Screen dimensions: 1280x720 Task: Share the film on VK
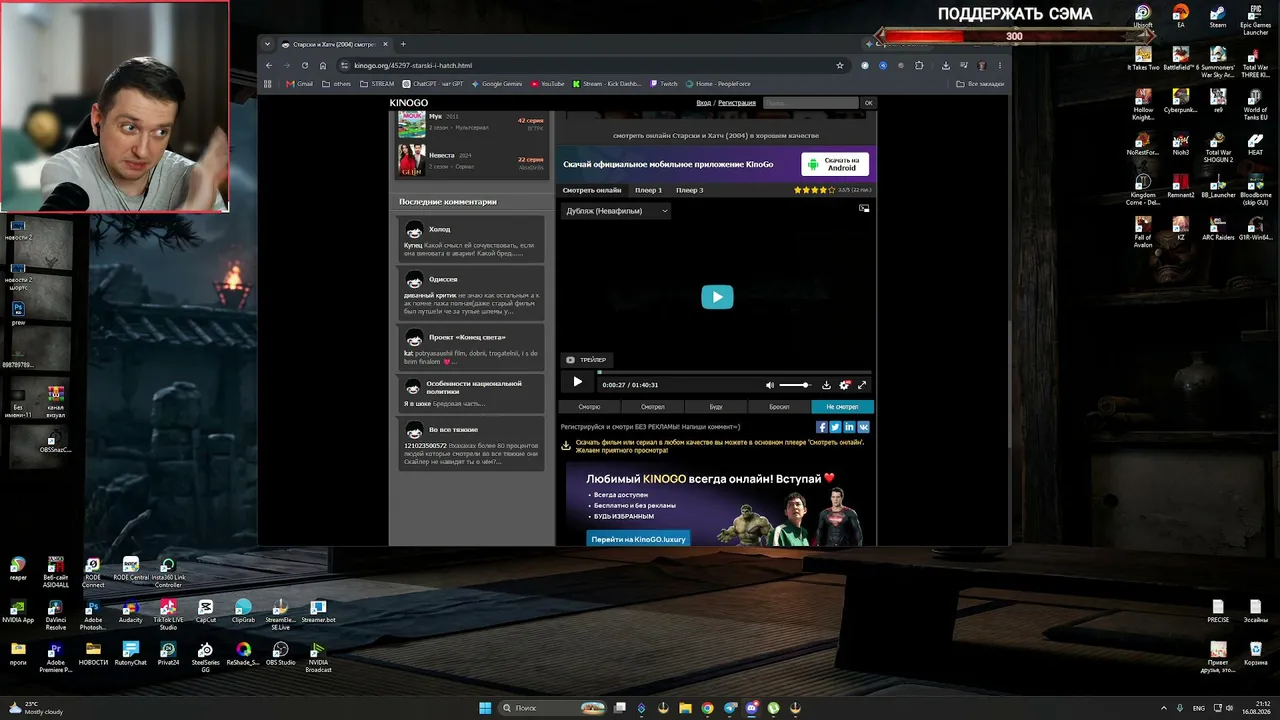point(864,427)
